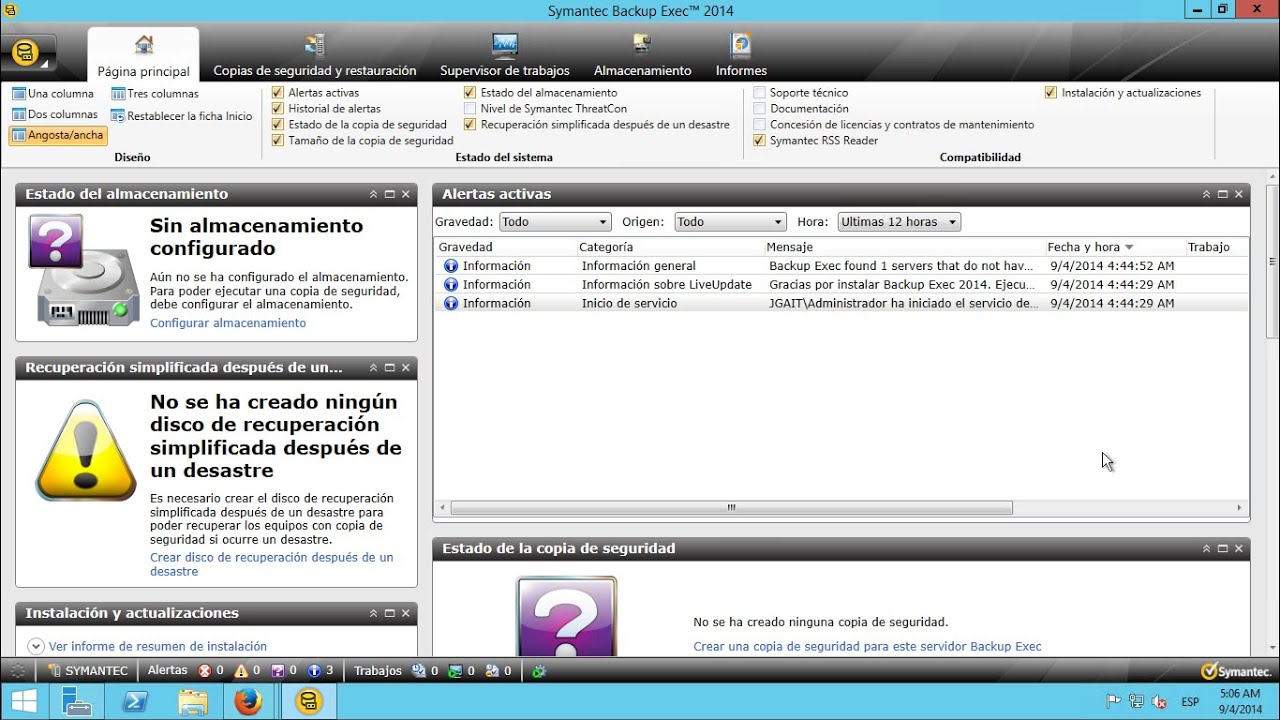Image resolution: width=1280 pixels, height=720 pixels.
Task: Click the first Trabajos status icon
Action: point(418,671)
